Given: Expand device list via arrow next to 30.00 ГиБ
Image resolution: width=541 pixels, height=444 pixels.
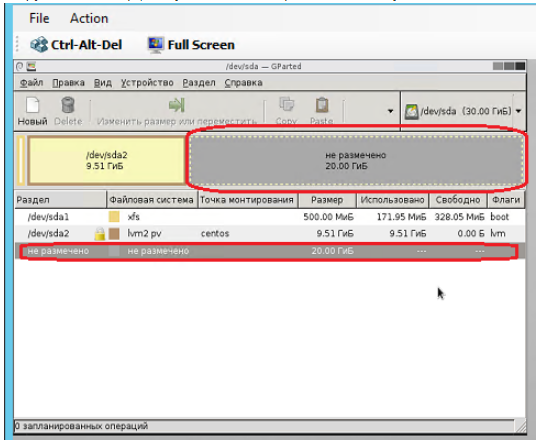Looking at the screenshot, I should pos(518,111).
